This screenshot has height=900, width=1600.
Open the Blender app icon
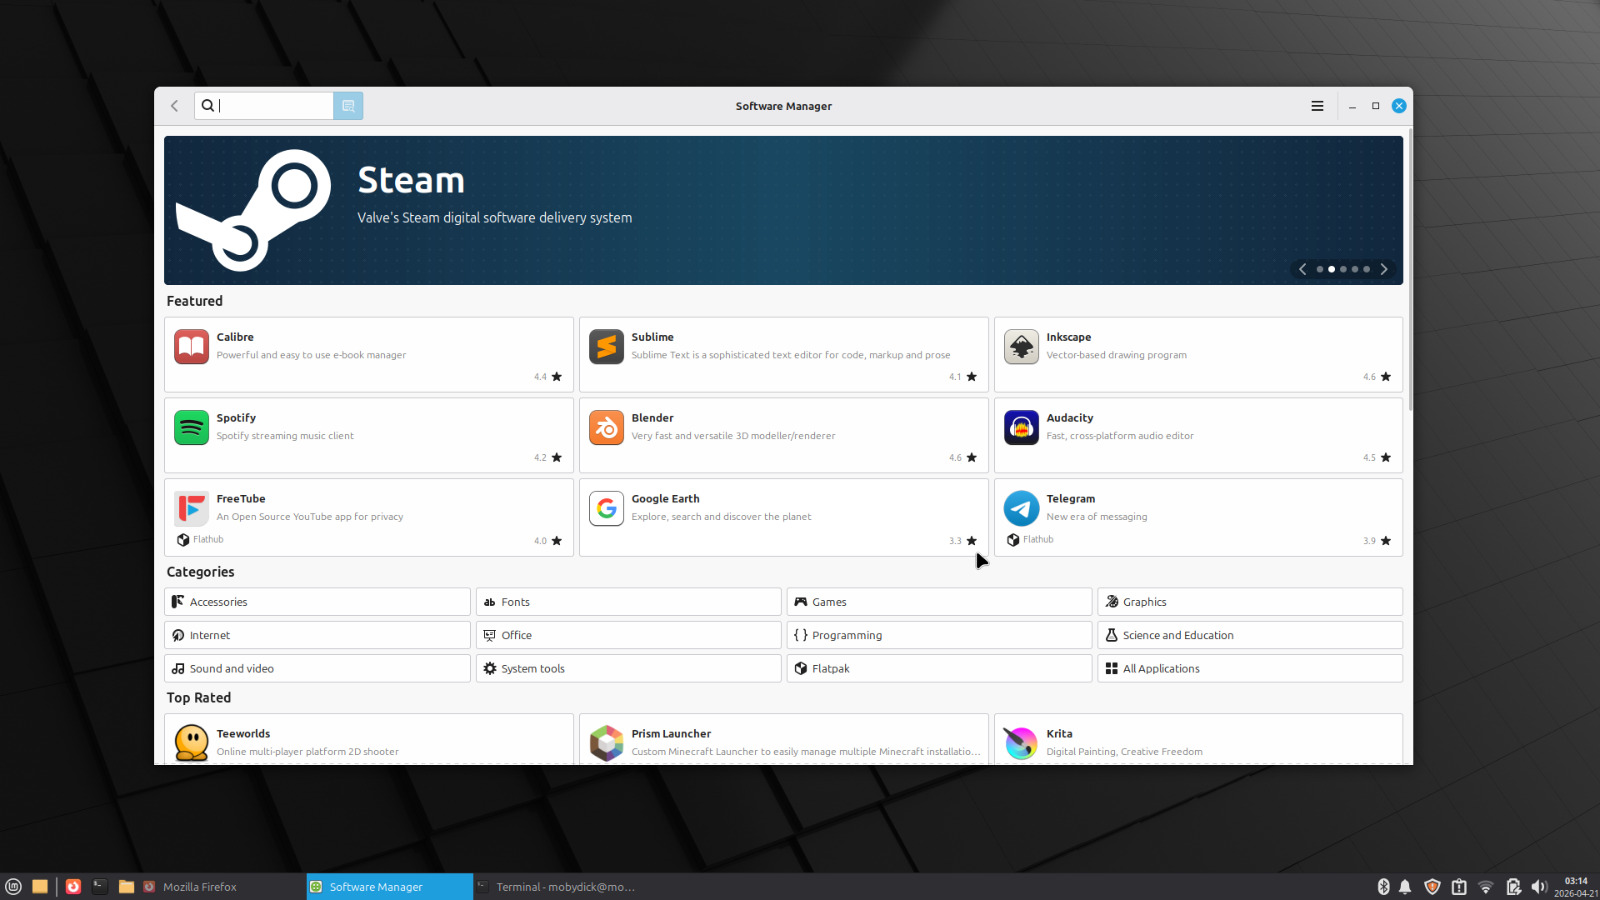point(606,428)
